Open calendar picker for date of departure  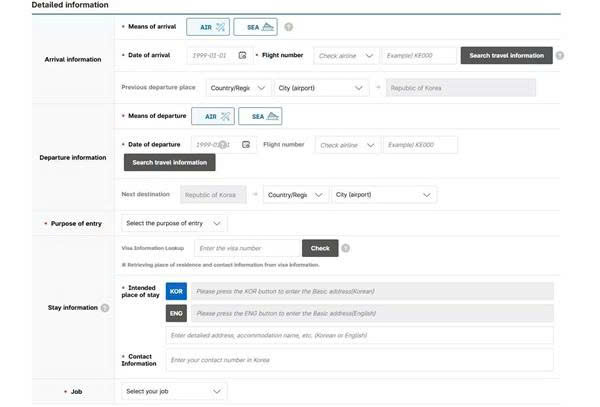click(x=246, y=145)
